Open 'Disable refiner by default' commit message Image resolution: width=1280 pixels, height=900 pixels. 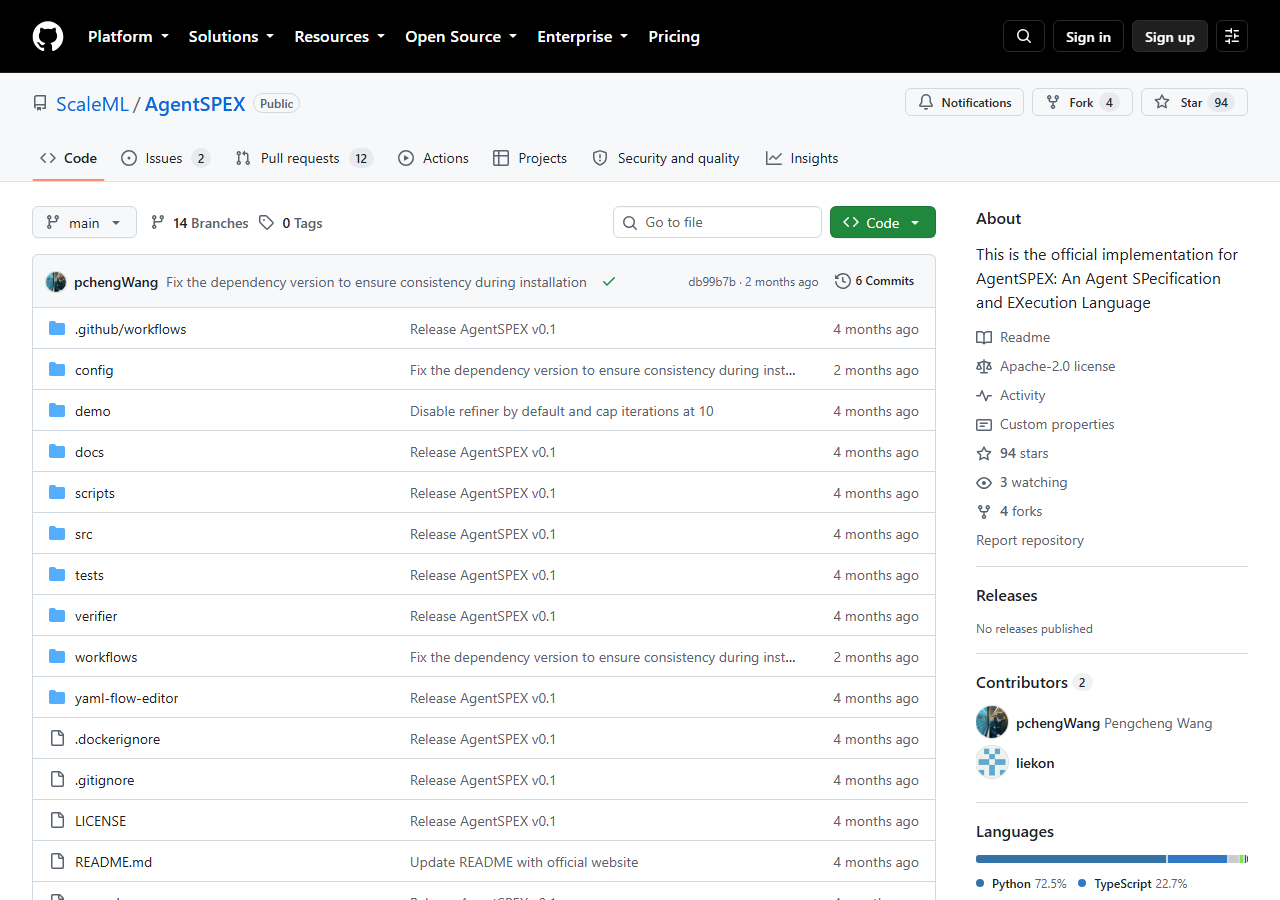(x=562, y=410)
